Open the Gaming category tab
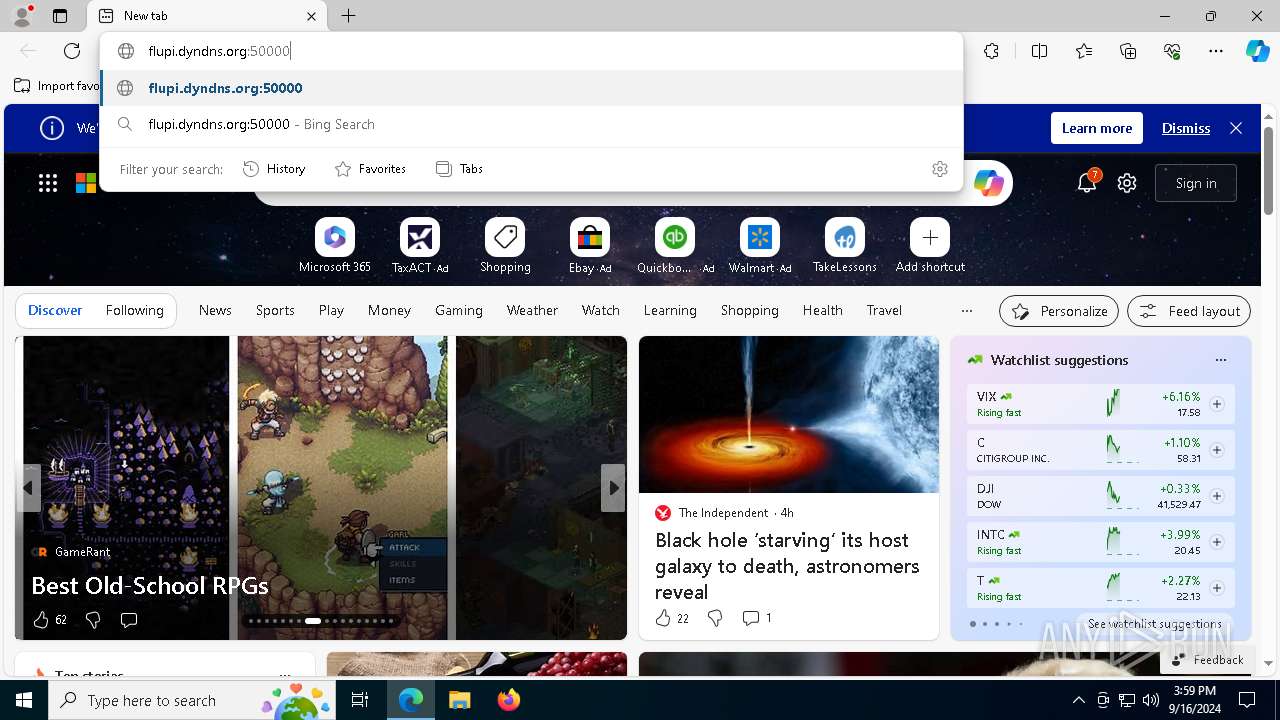Screen dimensions: 1280x720 (459, 310)
